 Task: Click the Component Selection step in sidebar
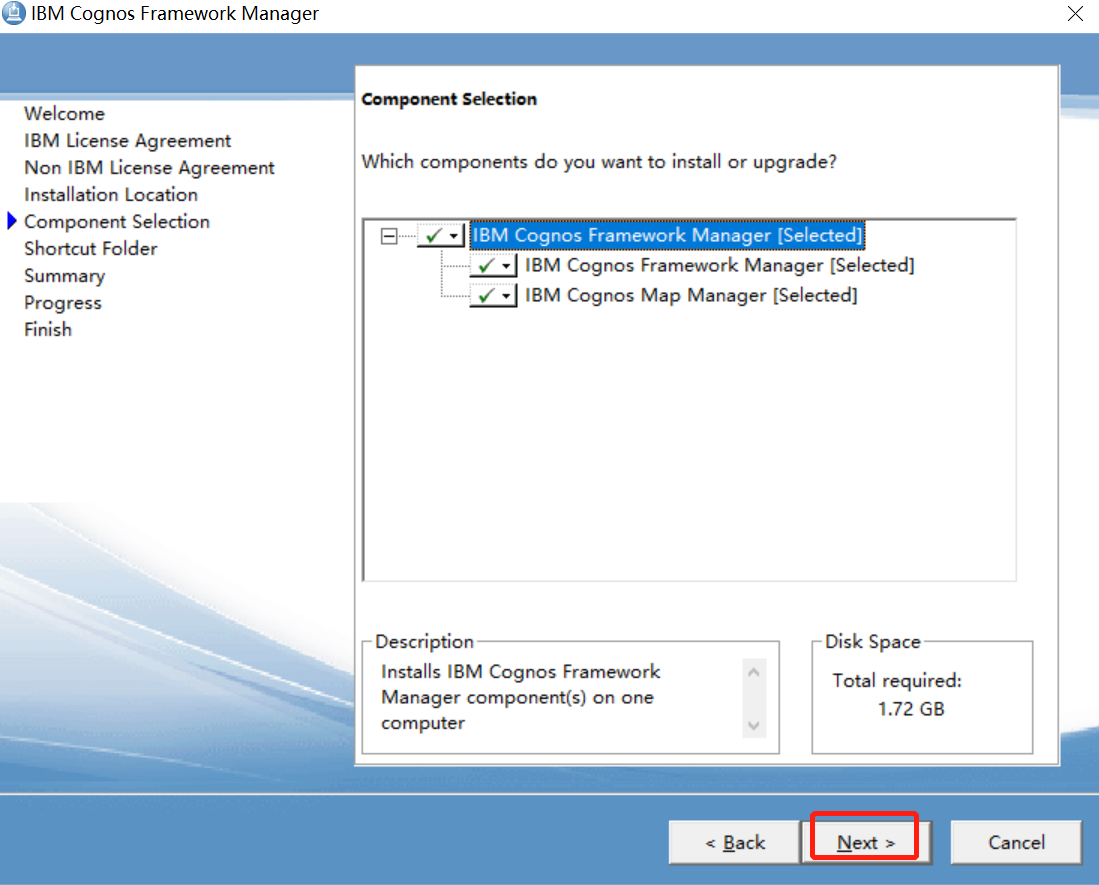(x=117, y=222)
